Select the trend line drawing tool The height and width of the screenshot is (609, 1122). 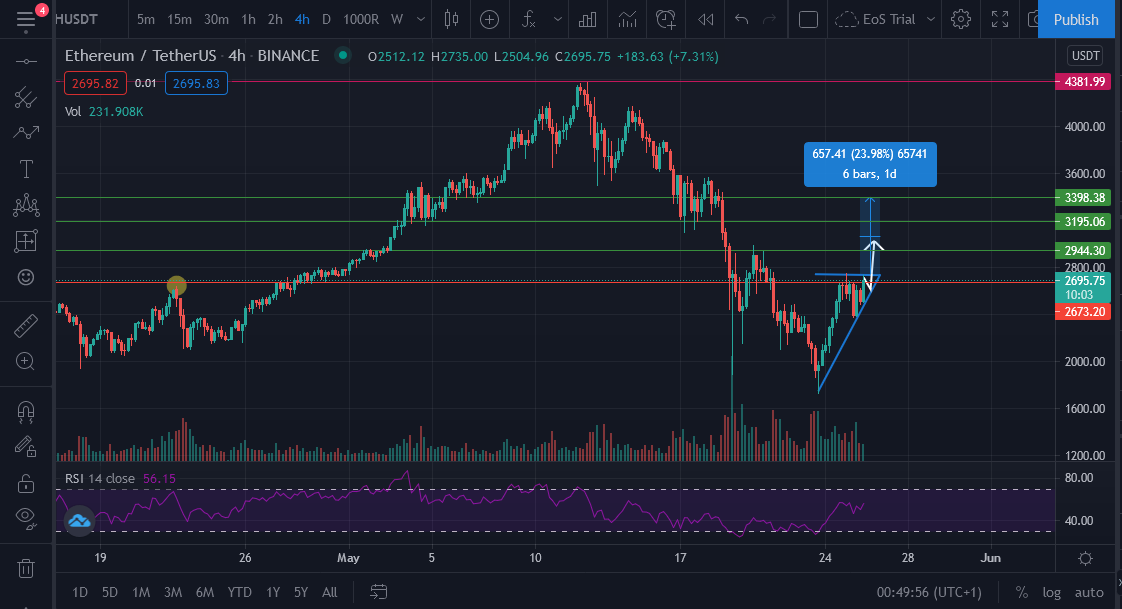pos(26,97)
